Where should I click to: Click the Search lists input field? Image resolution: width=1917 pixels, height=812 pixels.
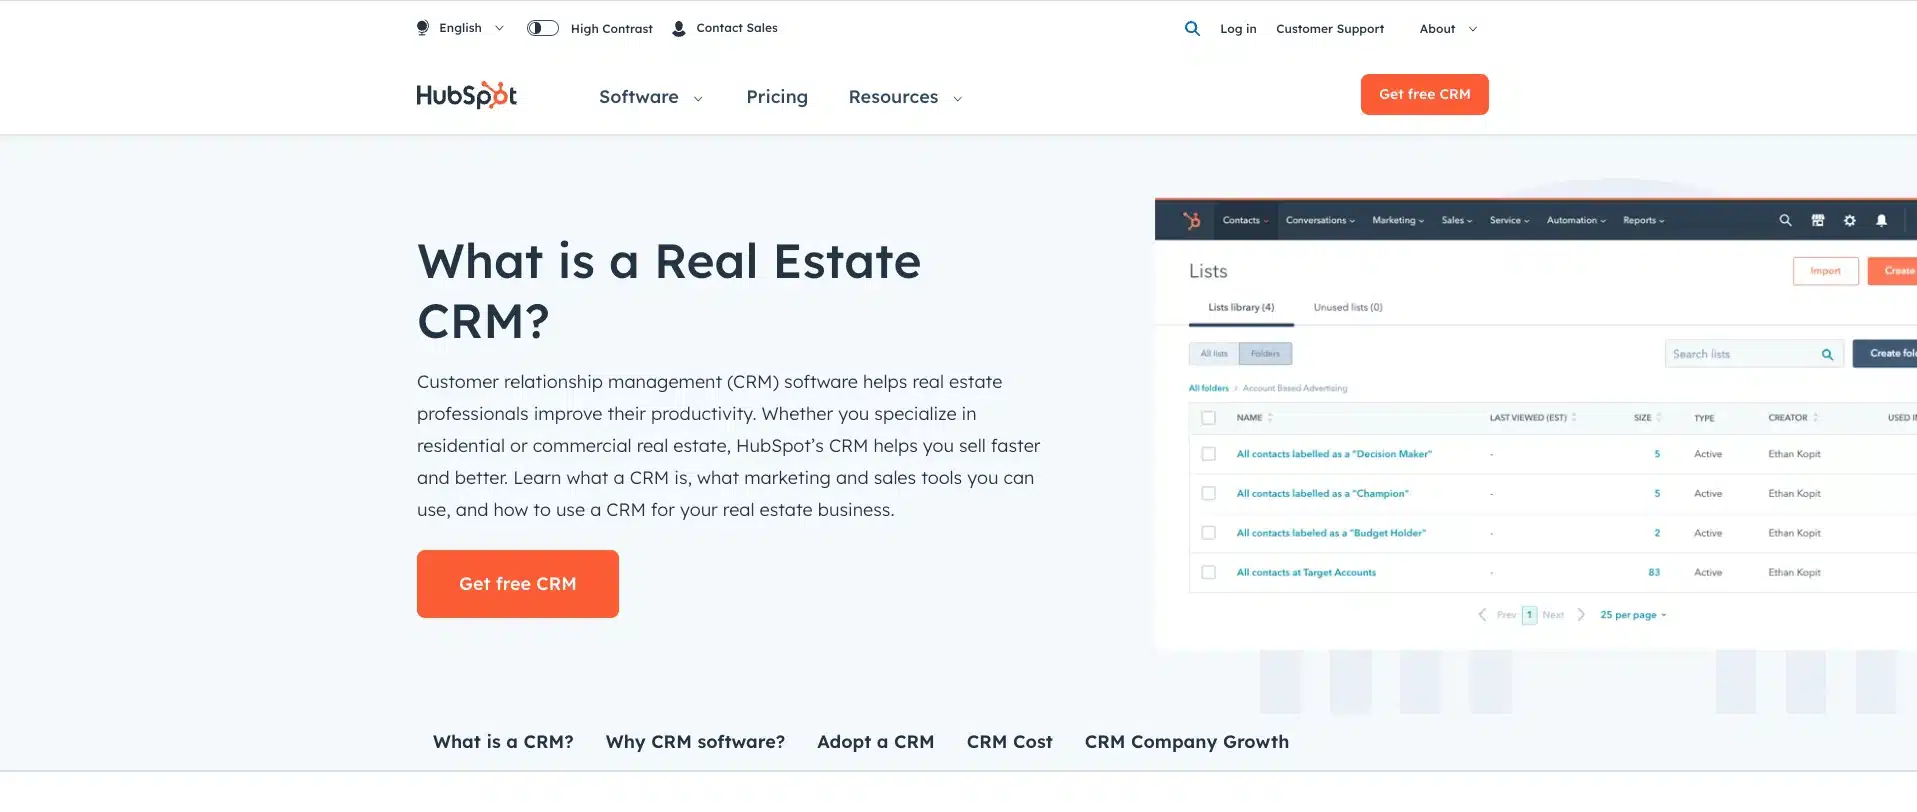1742,354
